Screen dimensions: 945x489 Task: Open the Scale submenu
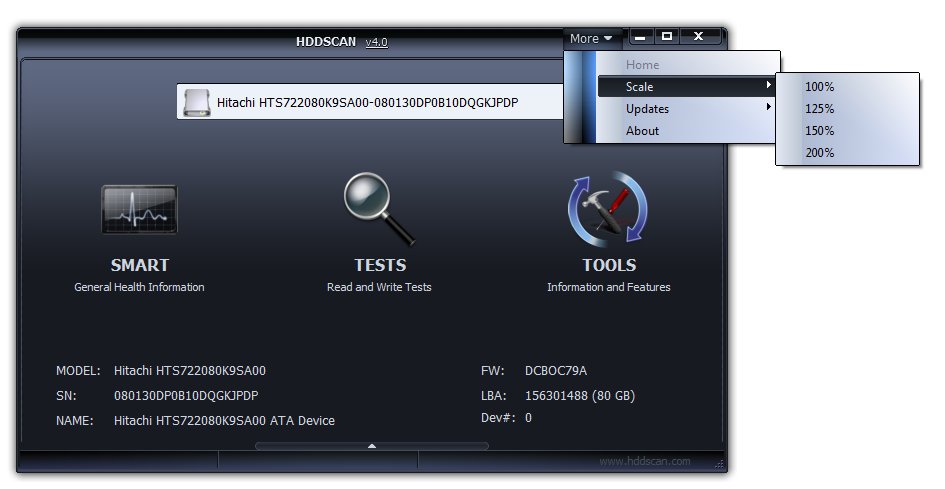[686, 87]
